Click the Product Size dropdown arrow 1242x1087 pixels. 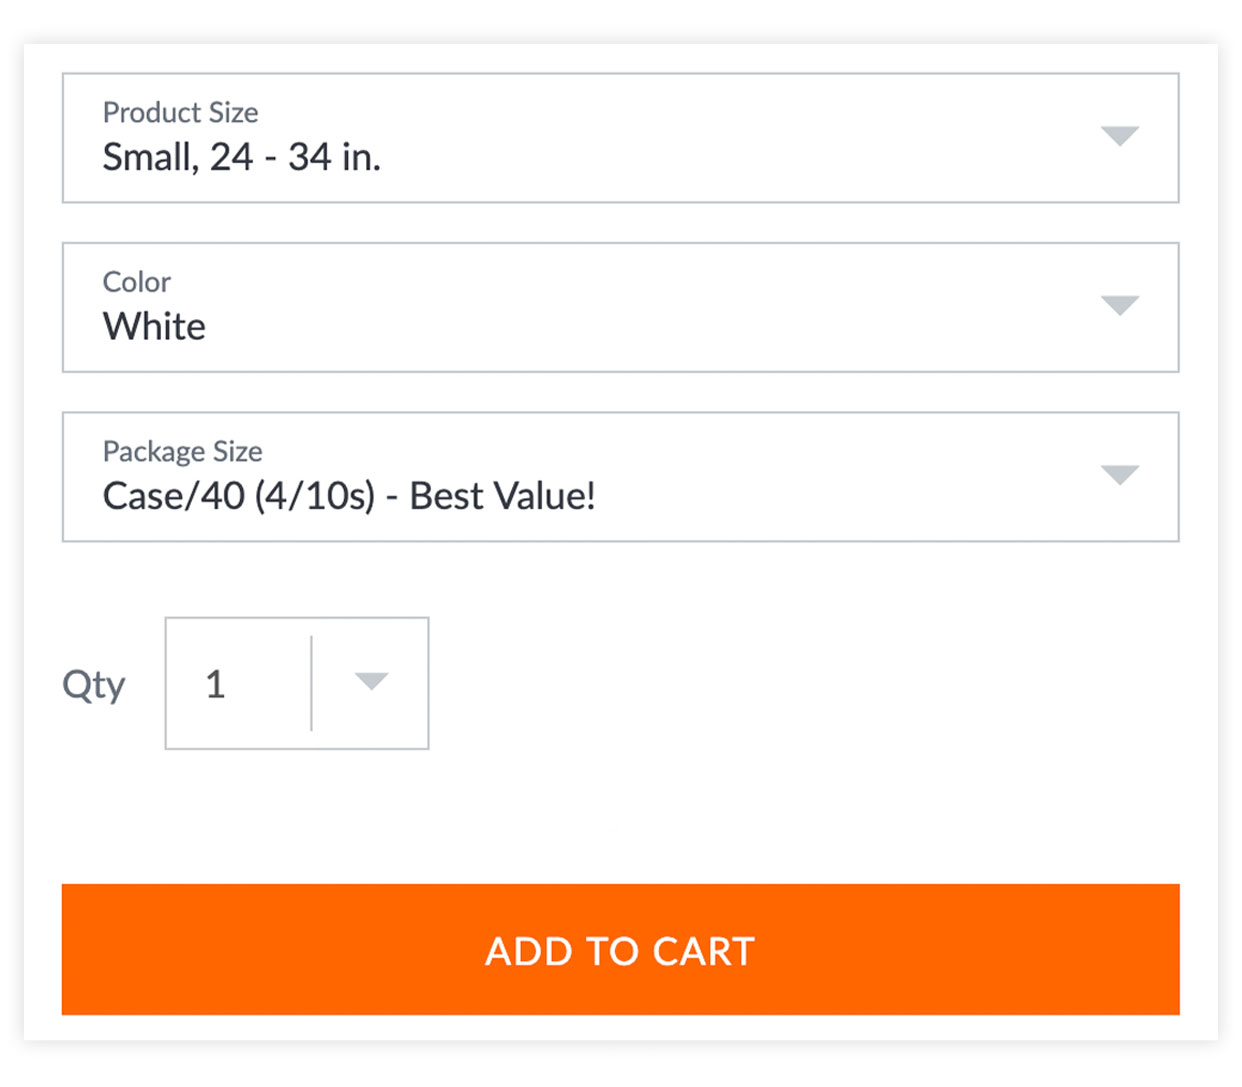pos(1119,136)
